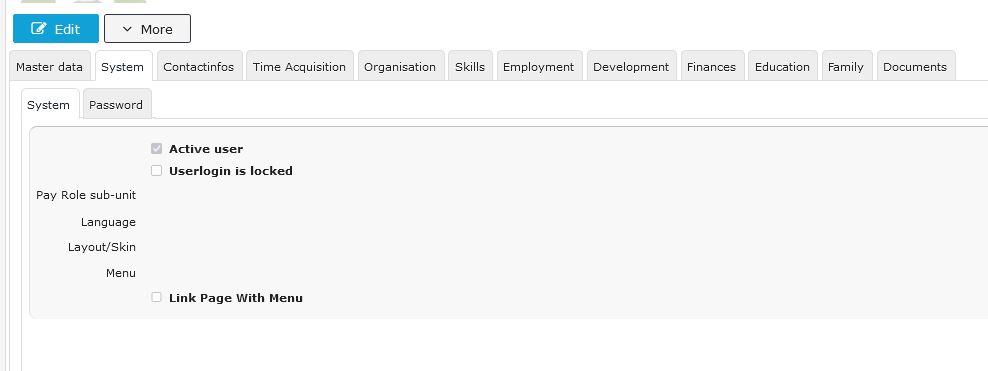This screenshot has width=988, height=371.
Task: Click the blue Edit button
Action: click(56, 28)
